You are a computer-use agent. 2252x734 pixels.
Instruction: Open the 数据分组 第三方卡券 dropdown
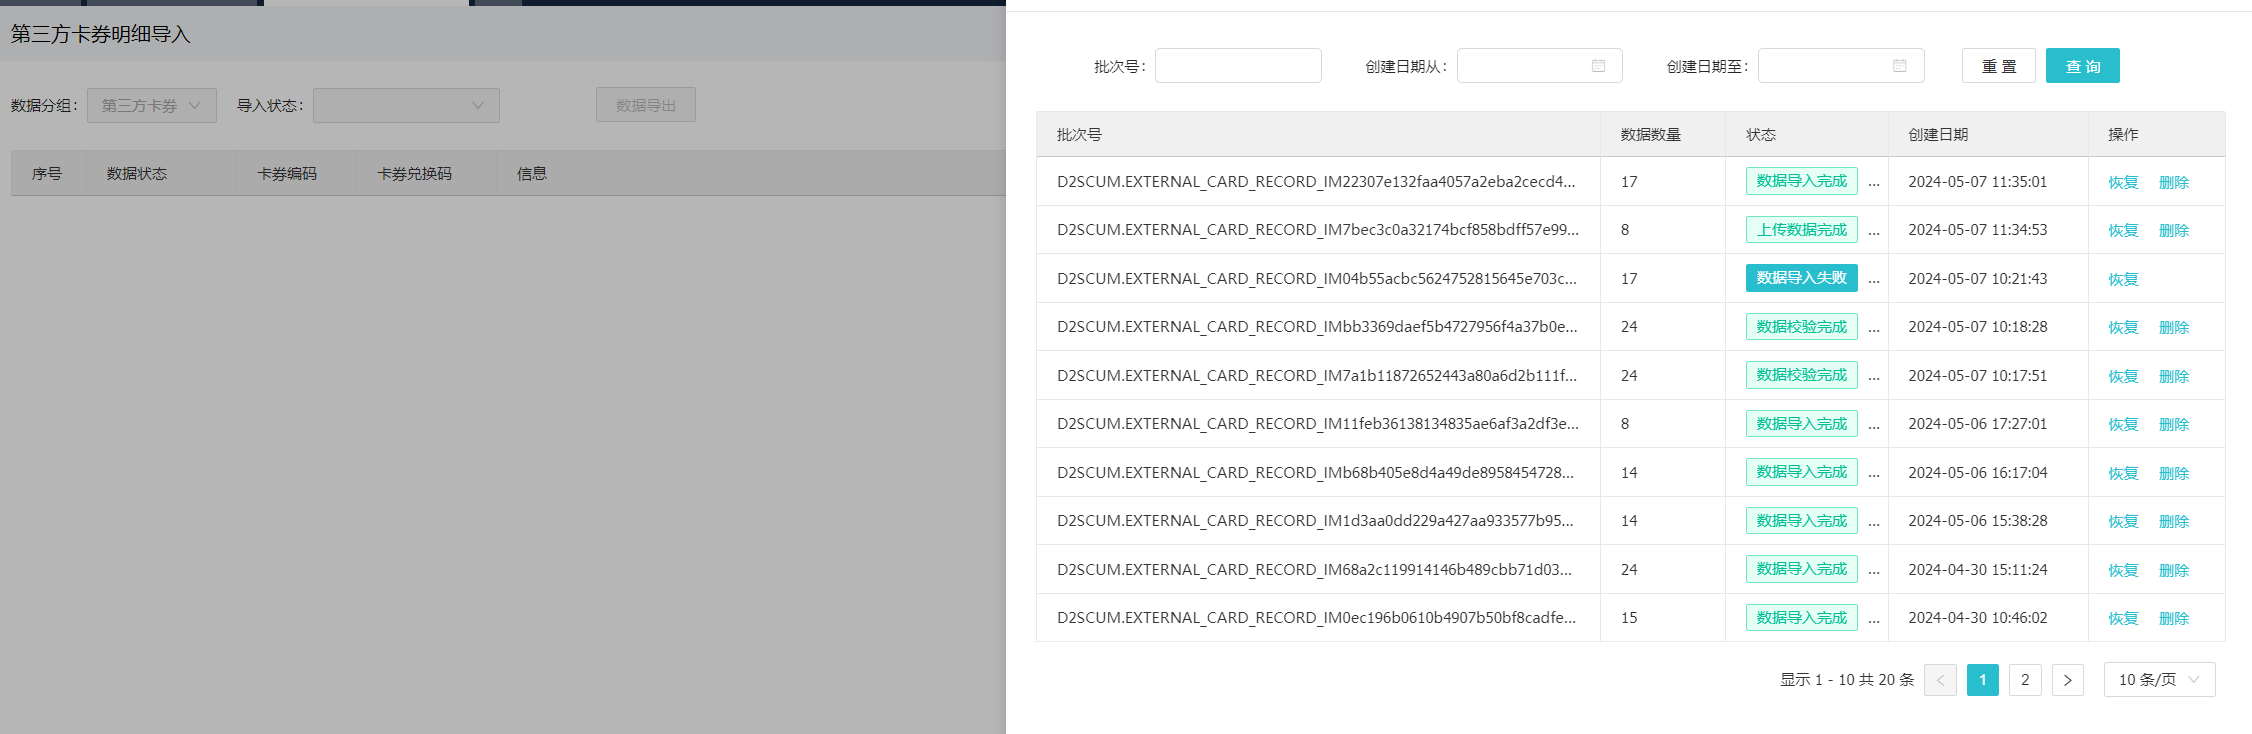click(152, 106)
